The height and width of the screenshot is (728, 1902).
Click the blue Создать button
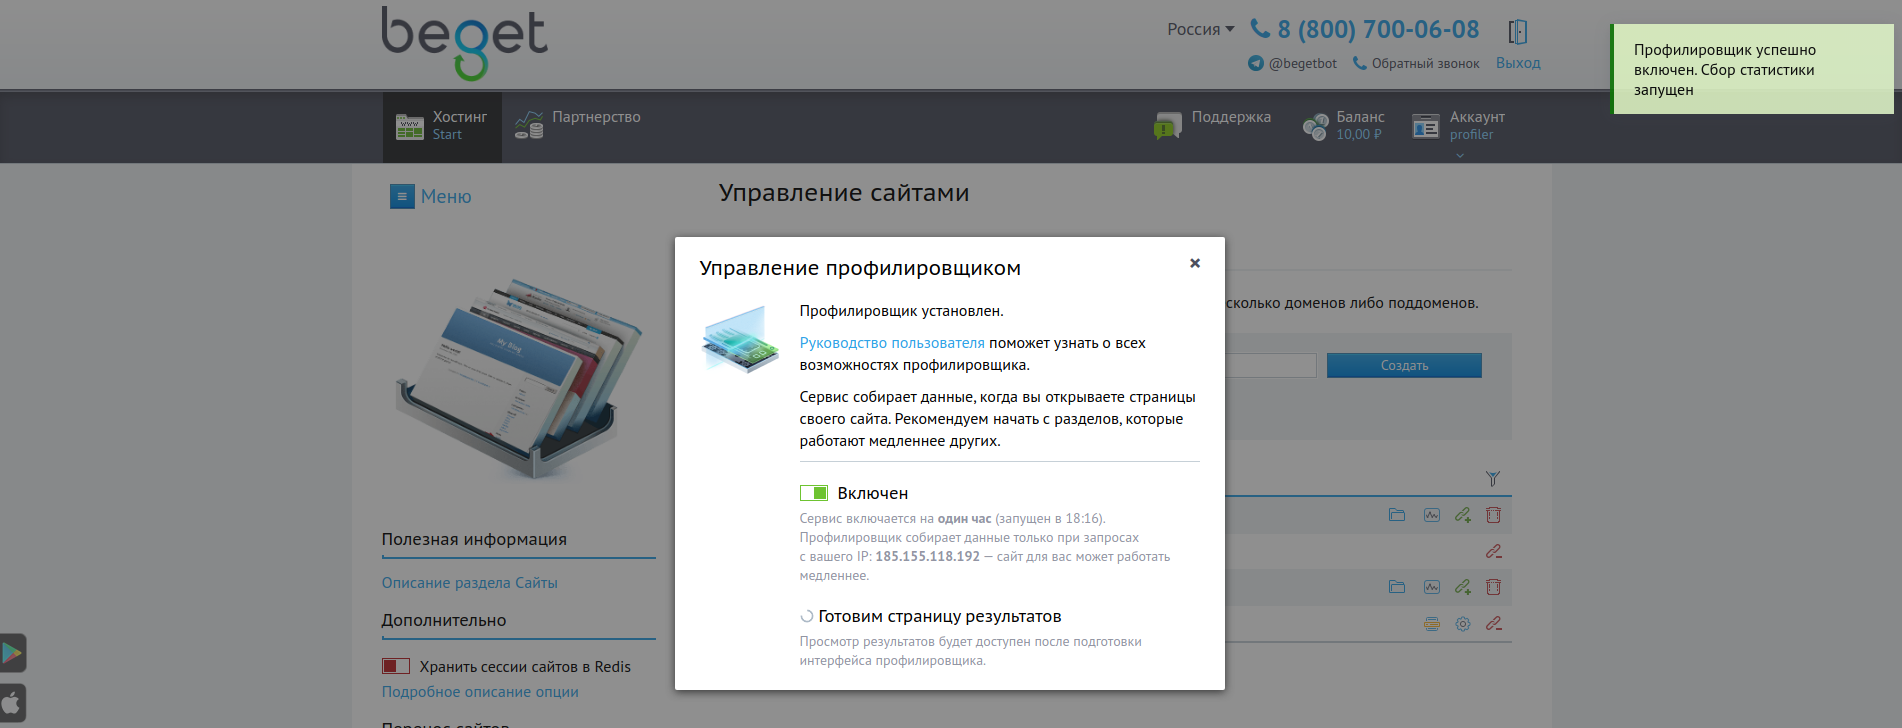[1404, 365]
